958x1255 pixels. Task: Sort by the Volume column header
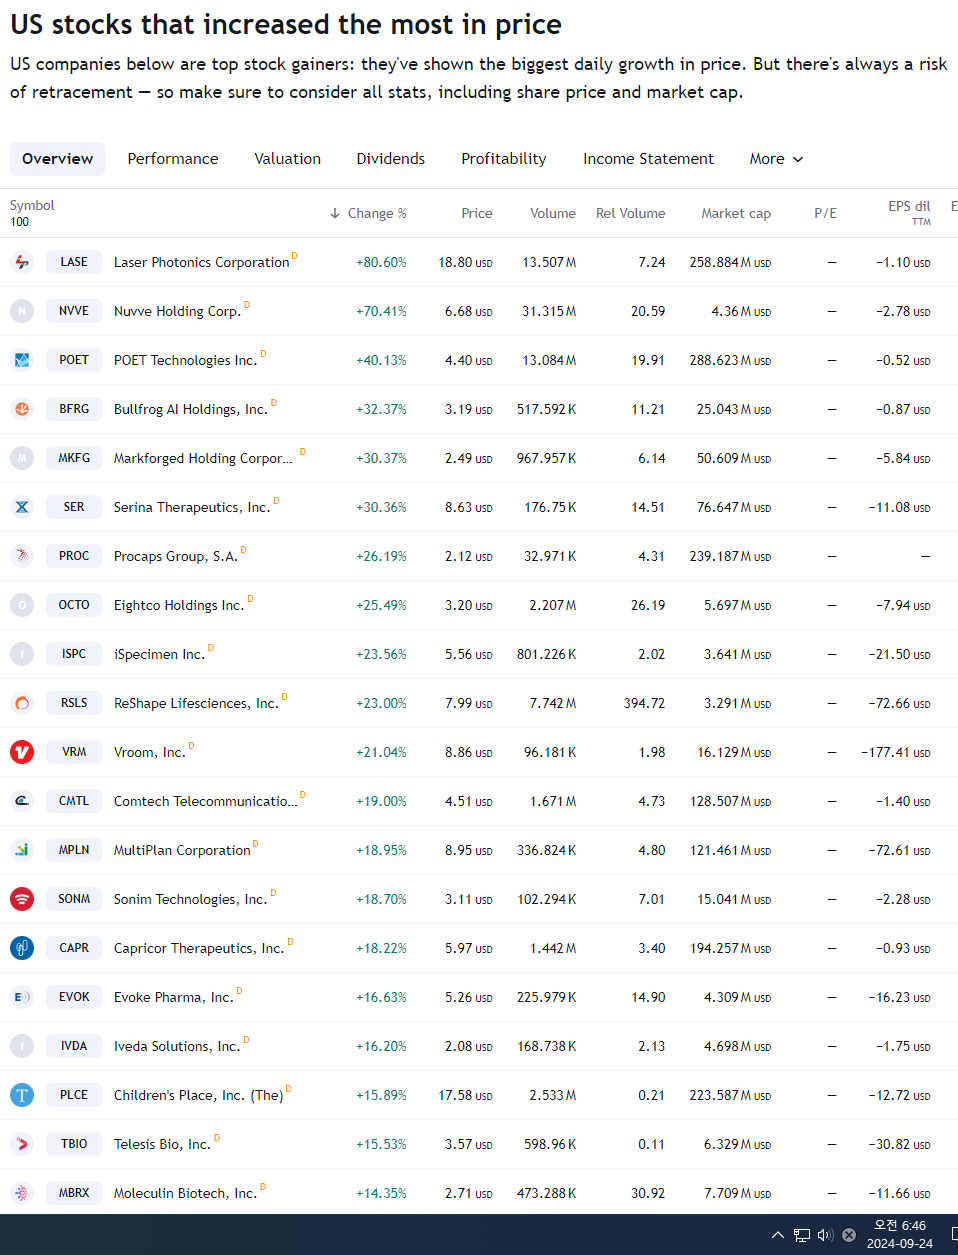tap(553, 213)
